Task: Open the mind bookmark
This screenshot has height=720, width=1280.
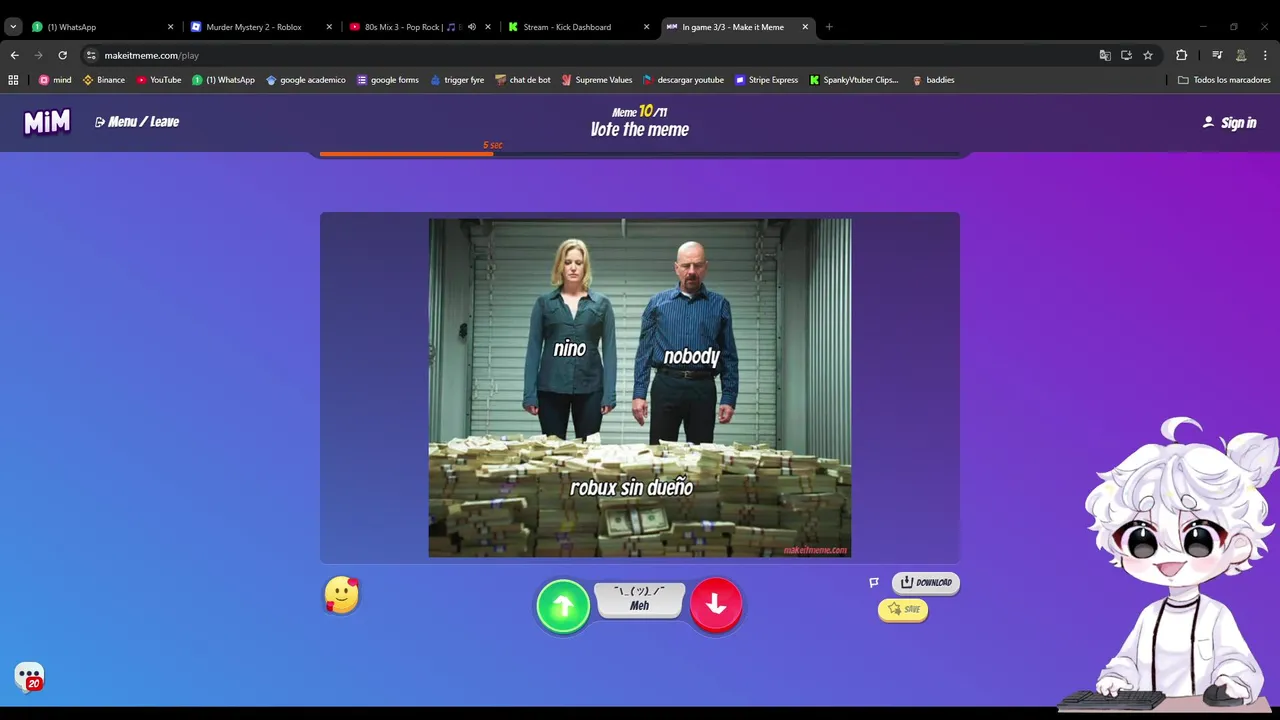Action: (55, 80)
